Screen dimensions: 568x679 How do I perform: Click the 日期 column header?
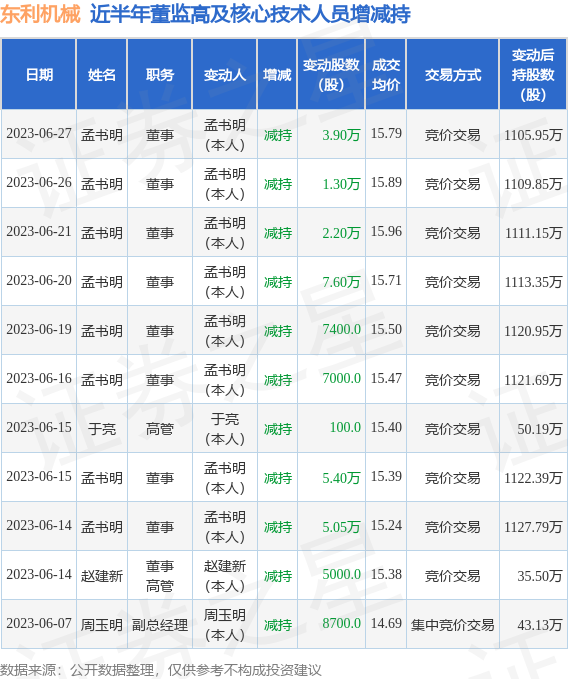click(39, 75)
